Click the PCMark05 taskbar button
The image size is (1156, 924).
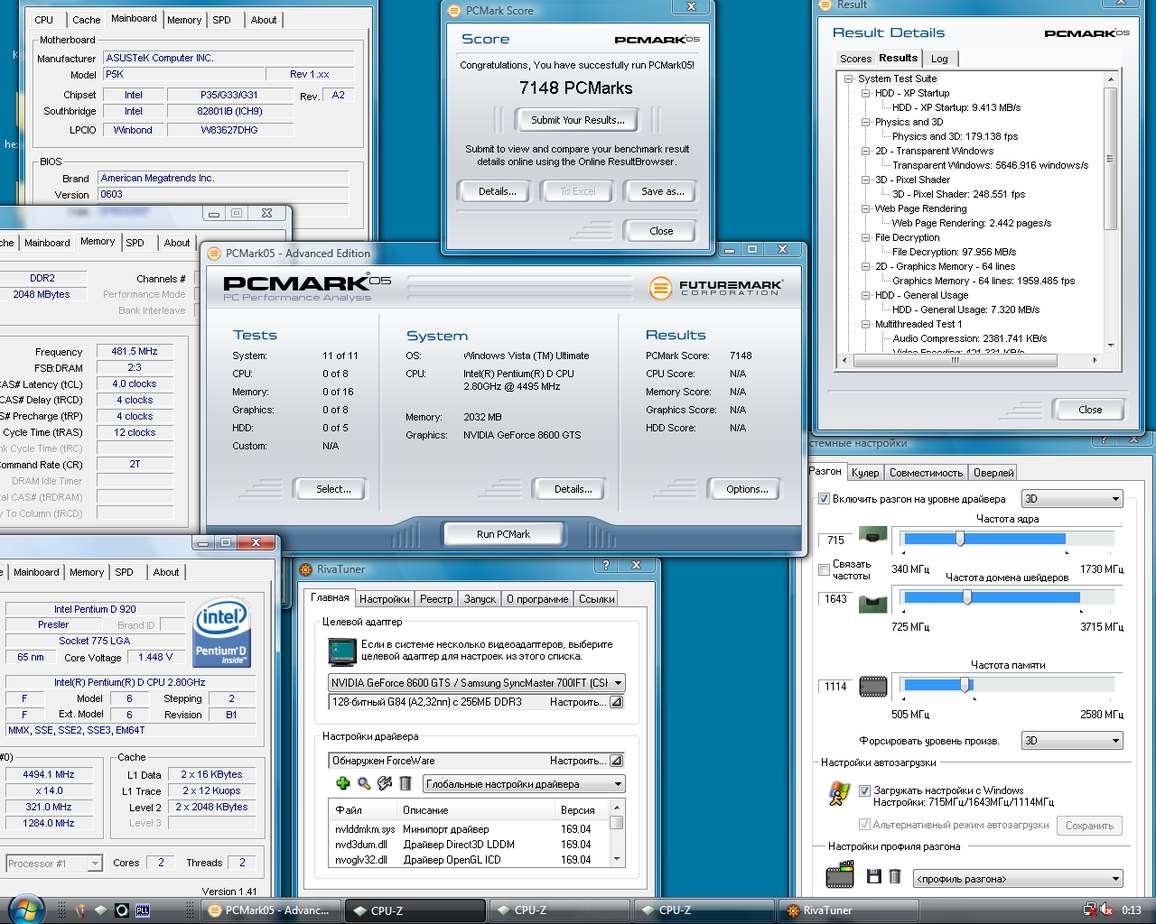(270, 911)
